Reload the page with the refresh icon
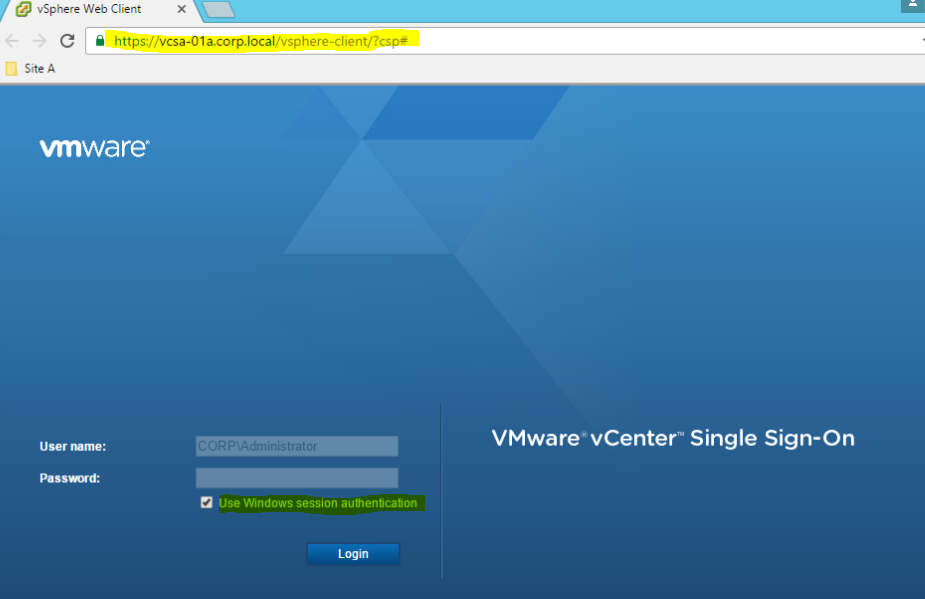This screenshot has width=925, height=599. tap(67, 41)
